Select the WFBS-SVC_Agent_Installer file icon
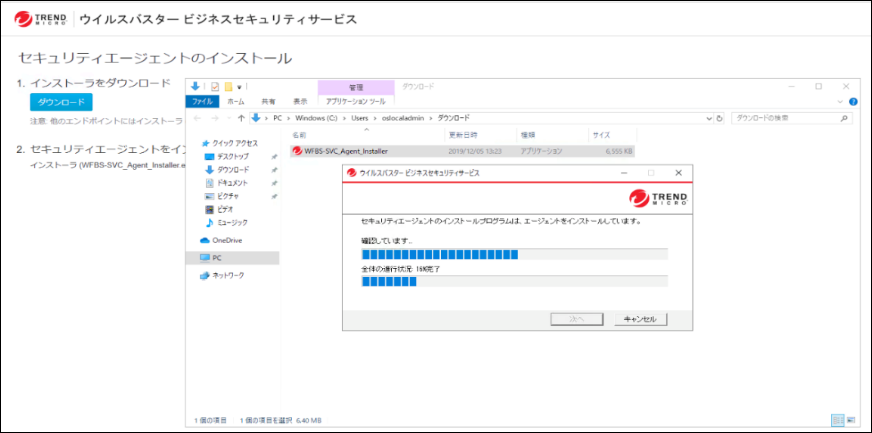The width and height of the screenshot is (872, 433). pos(297,151)
